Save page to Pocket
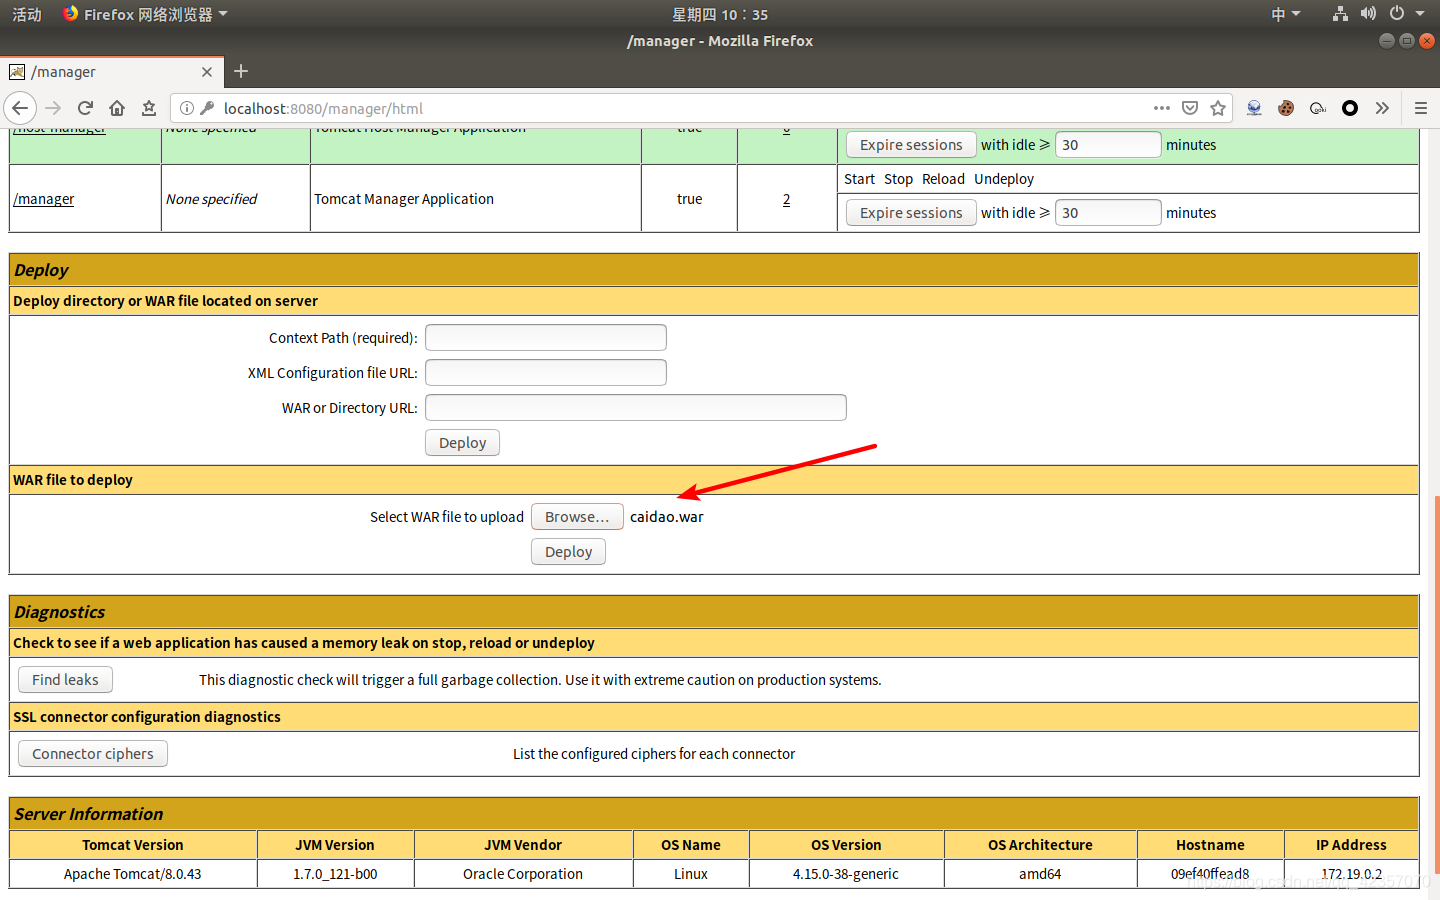 point(1190,108)
